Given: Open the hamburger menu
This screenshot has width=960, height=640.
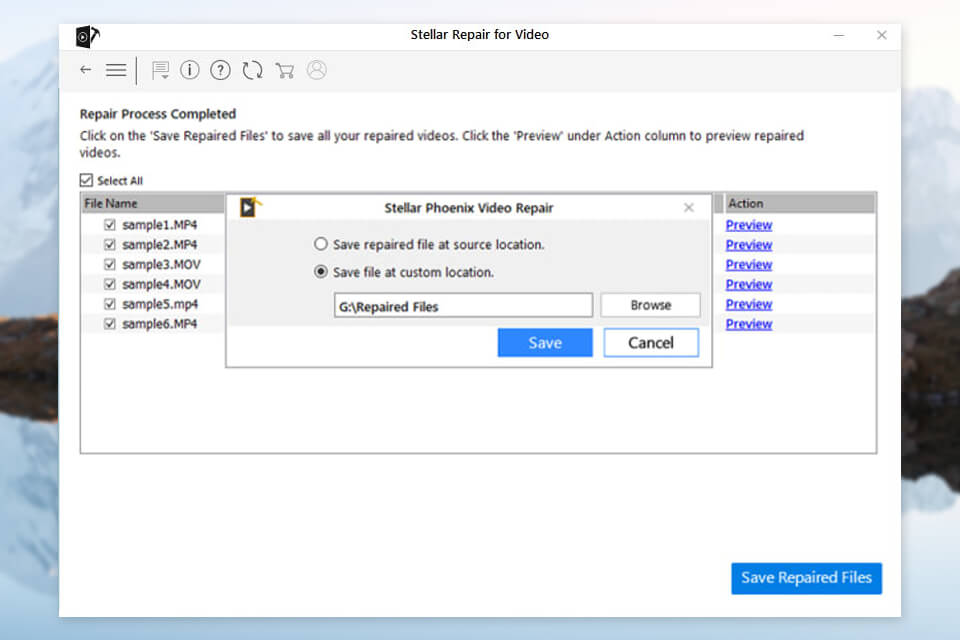Looking at the screenshot, I should tap(116, 70).
